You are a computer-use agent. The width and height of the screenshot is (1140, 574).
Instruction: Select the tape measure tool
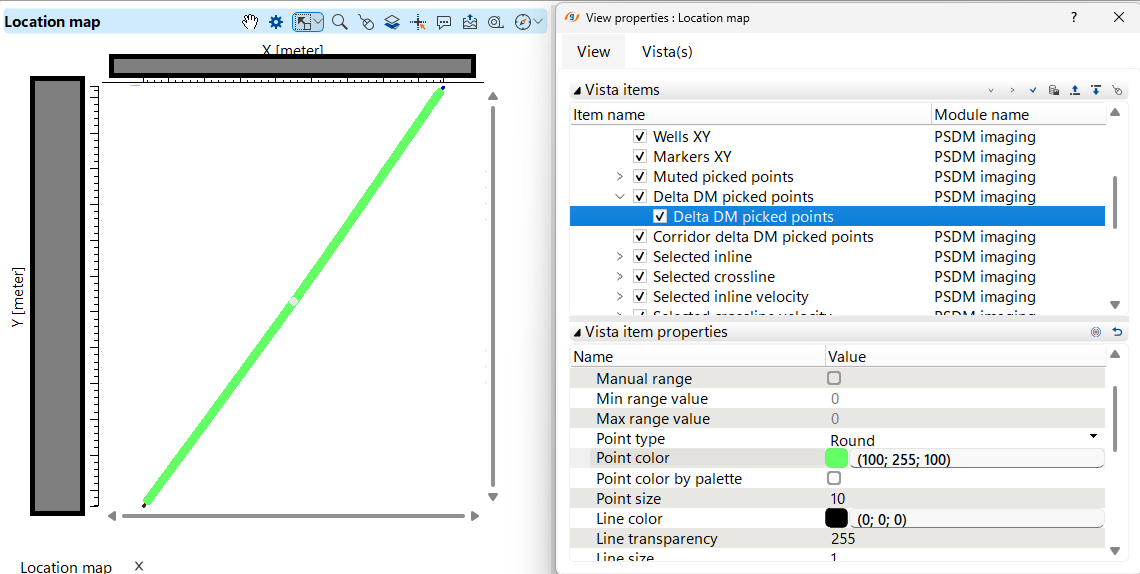coord(496,23)
